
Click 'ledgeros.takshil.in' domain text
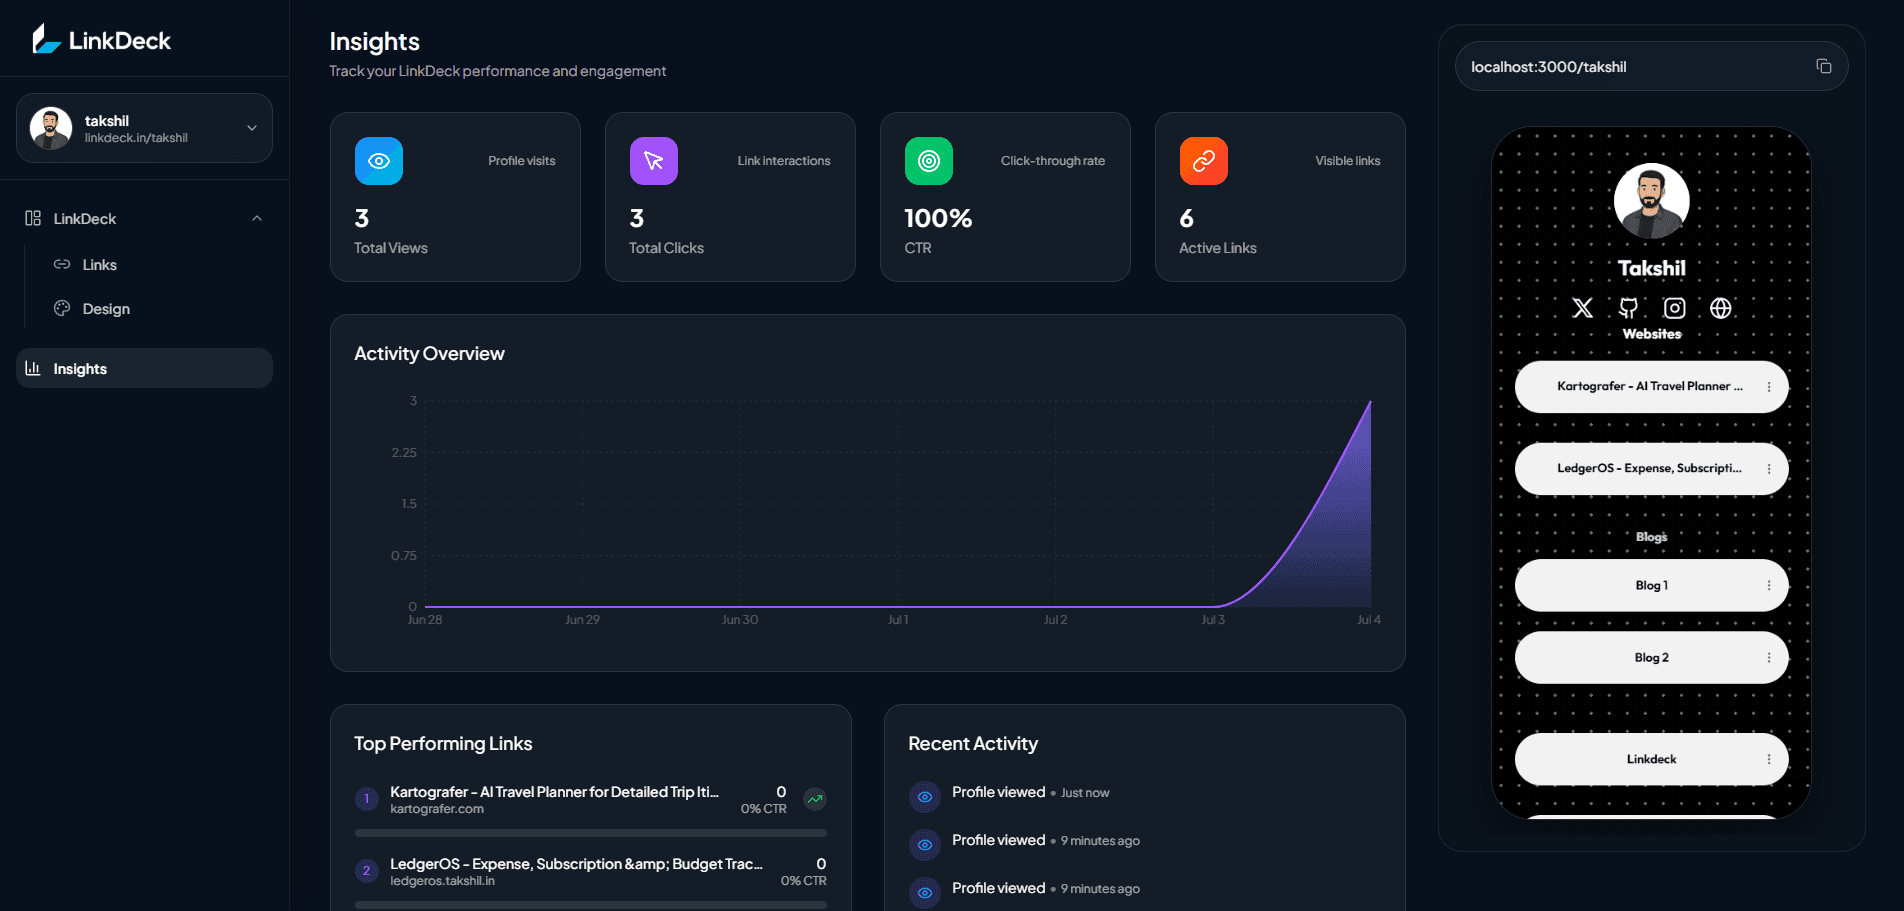pos(442,881)
